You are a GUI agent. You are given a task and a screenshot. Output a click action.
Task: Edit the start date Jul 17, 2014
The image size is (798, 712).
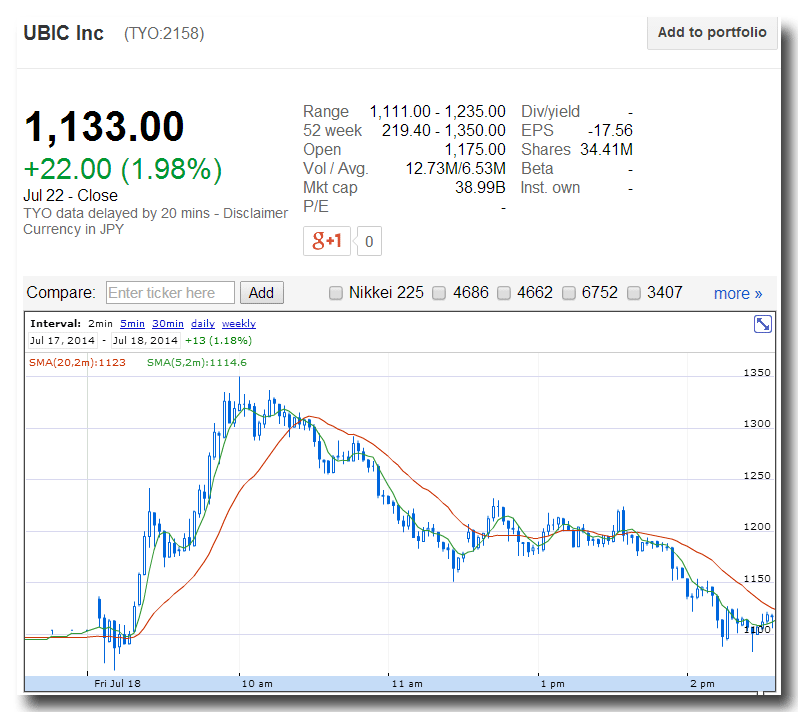[63, 340]
